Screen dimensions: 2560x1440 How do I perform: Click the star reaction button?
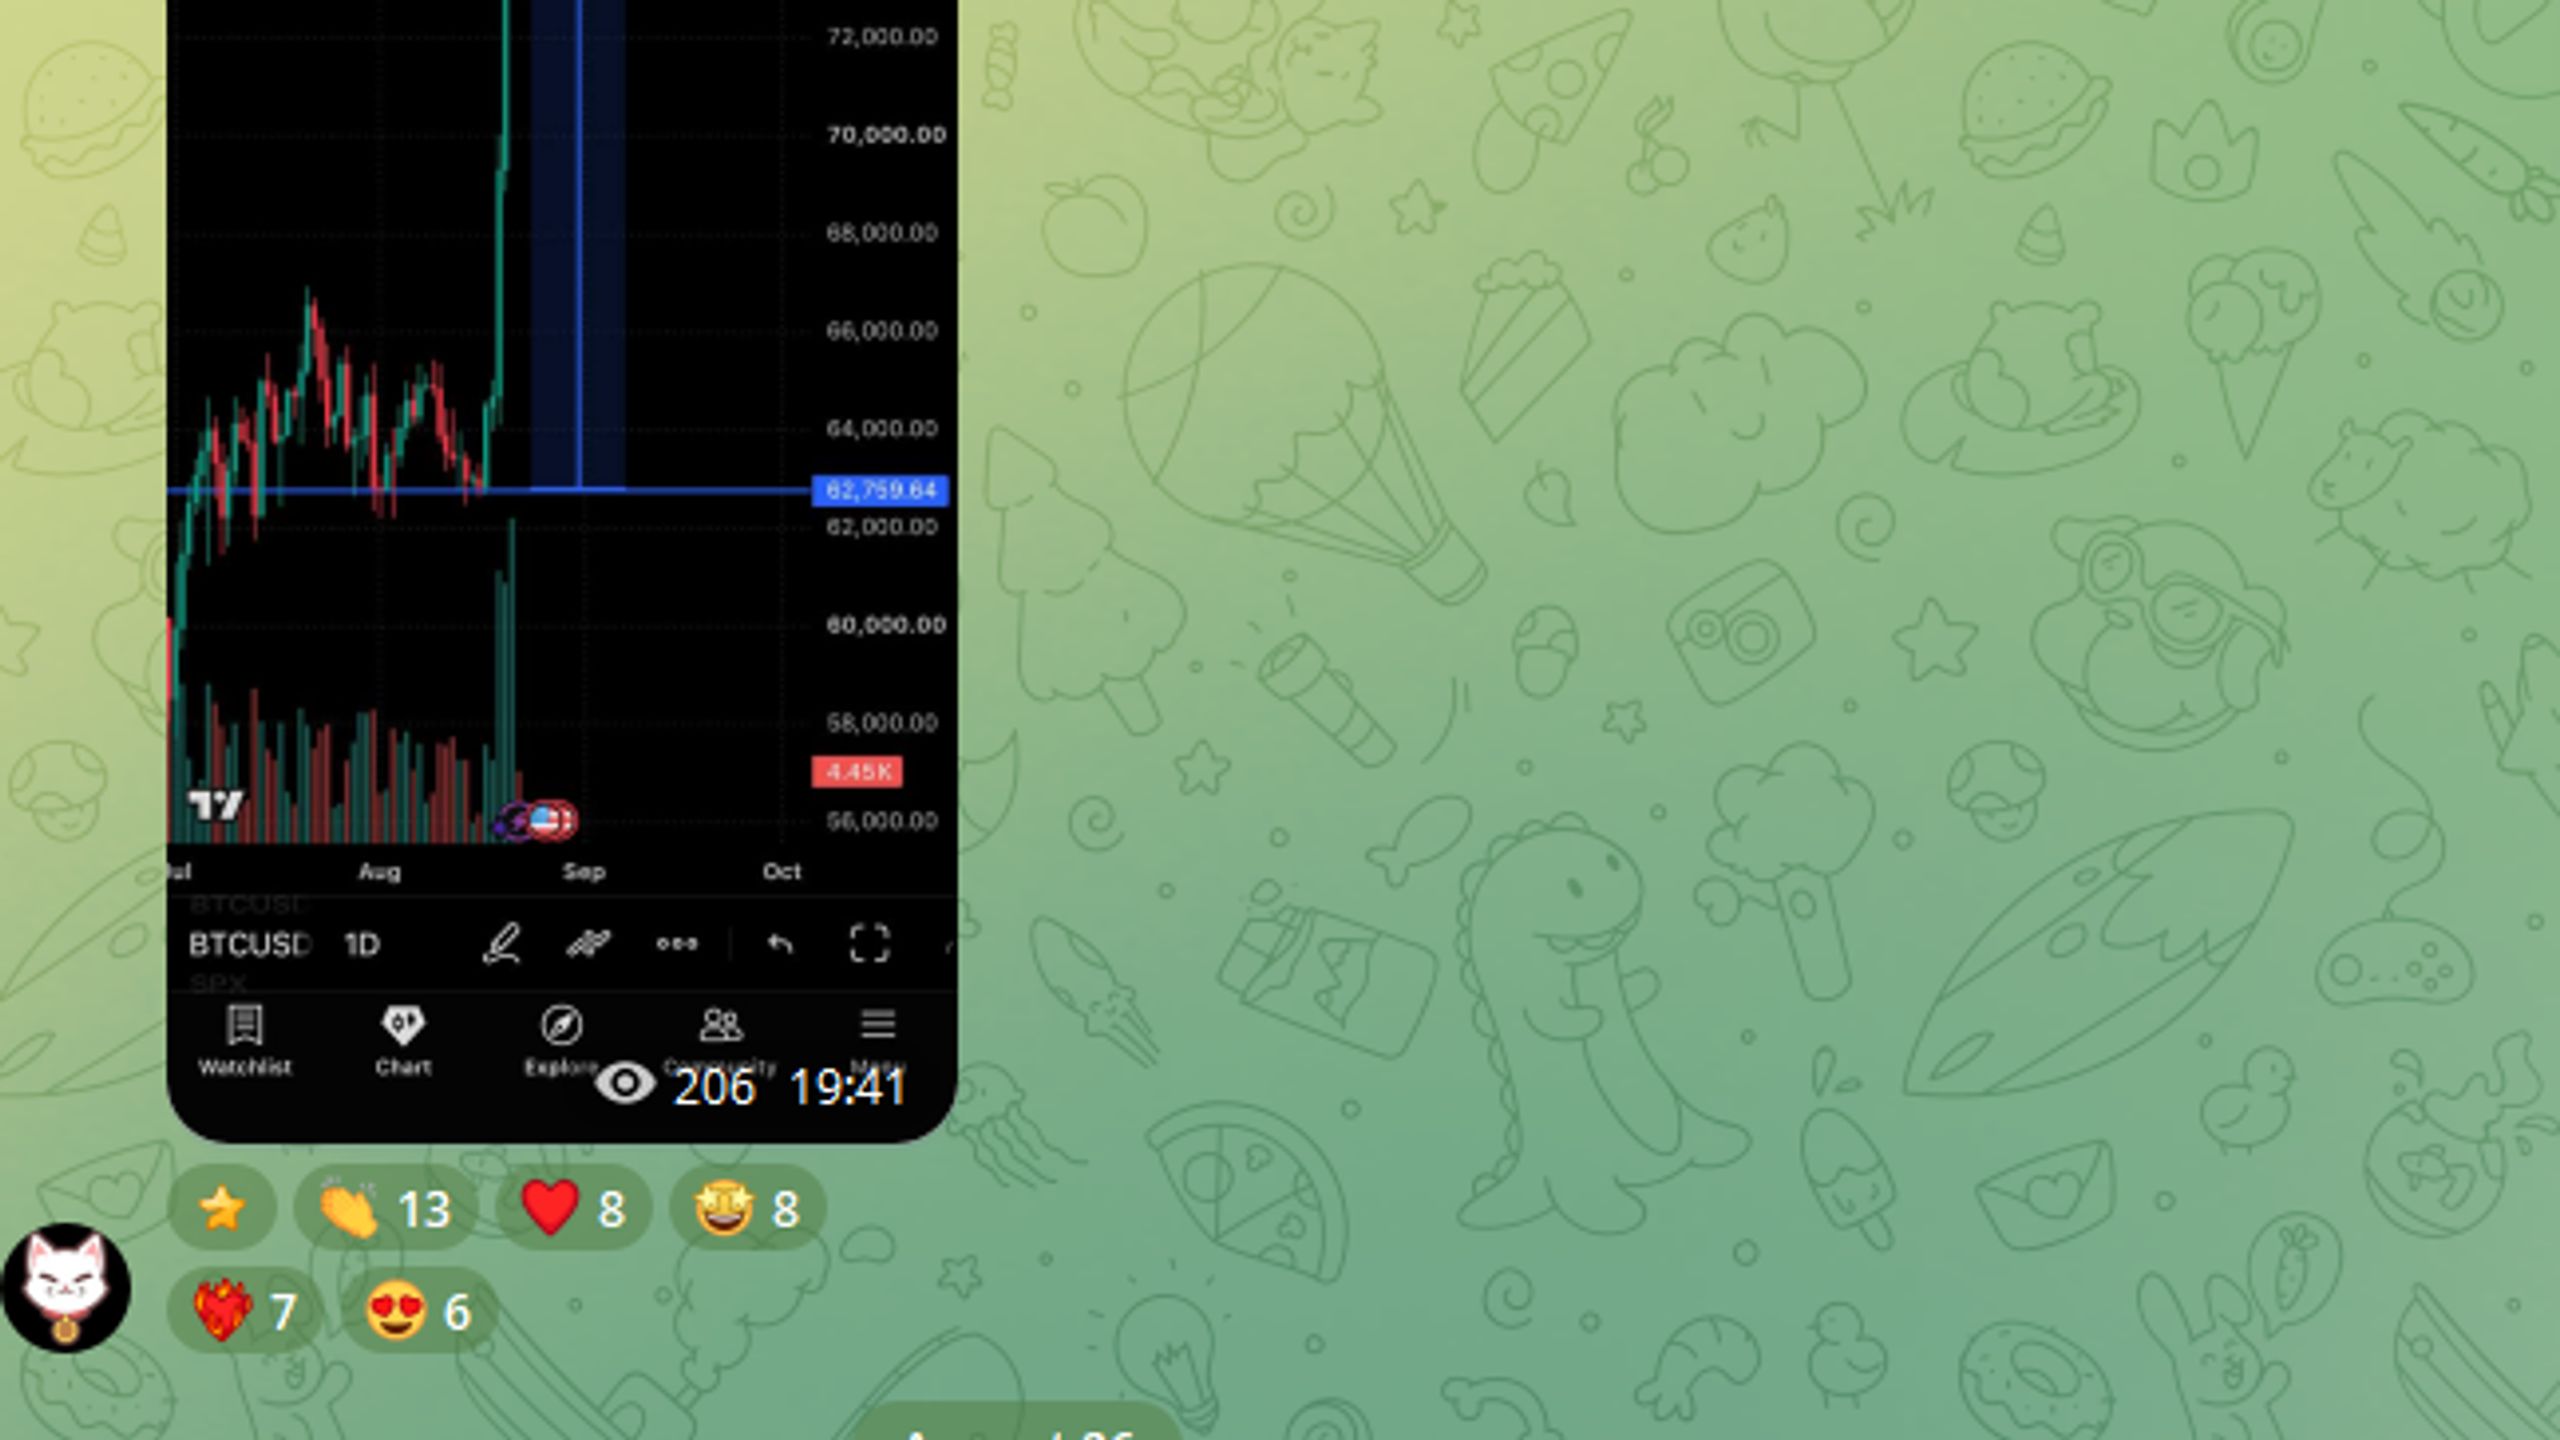point(221,1208)
